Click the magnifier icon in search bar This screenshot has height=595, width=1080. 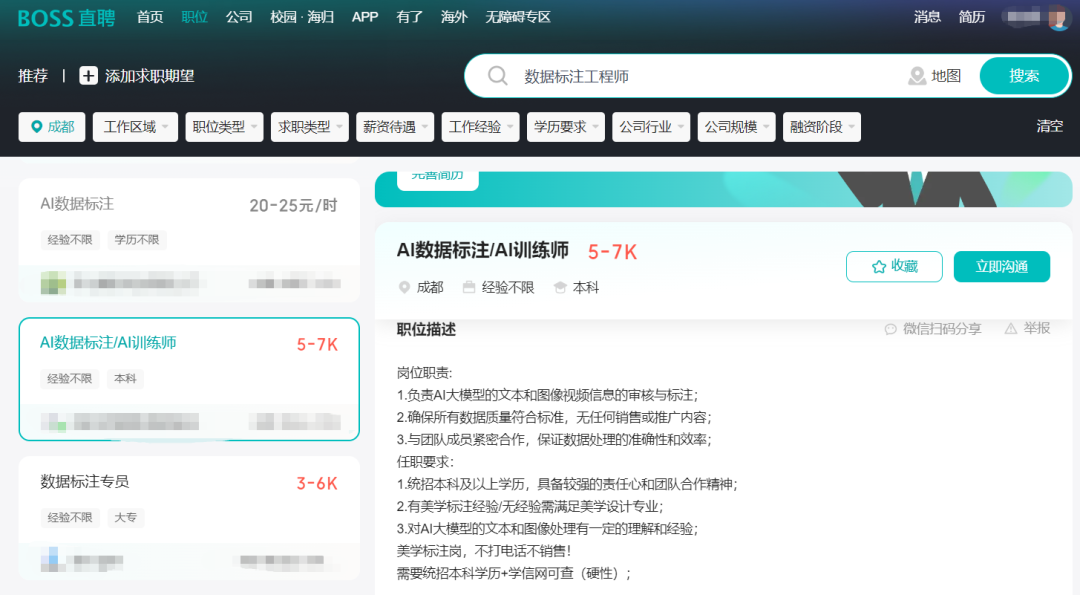coord(497,76)
